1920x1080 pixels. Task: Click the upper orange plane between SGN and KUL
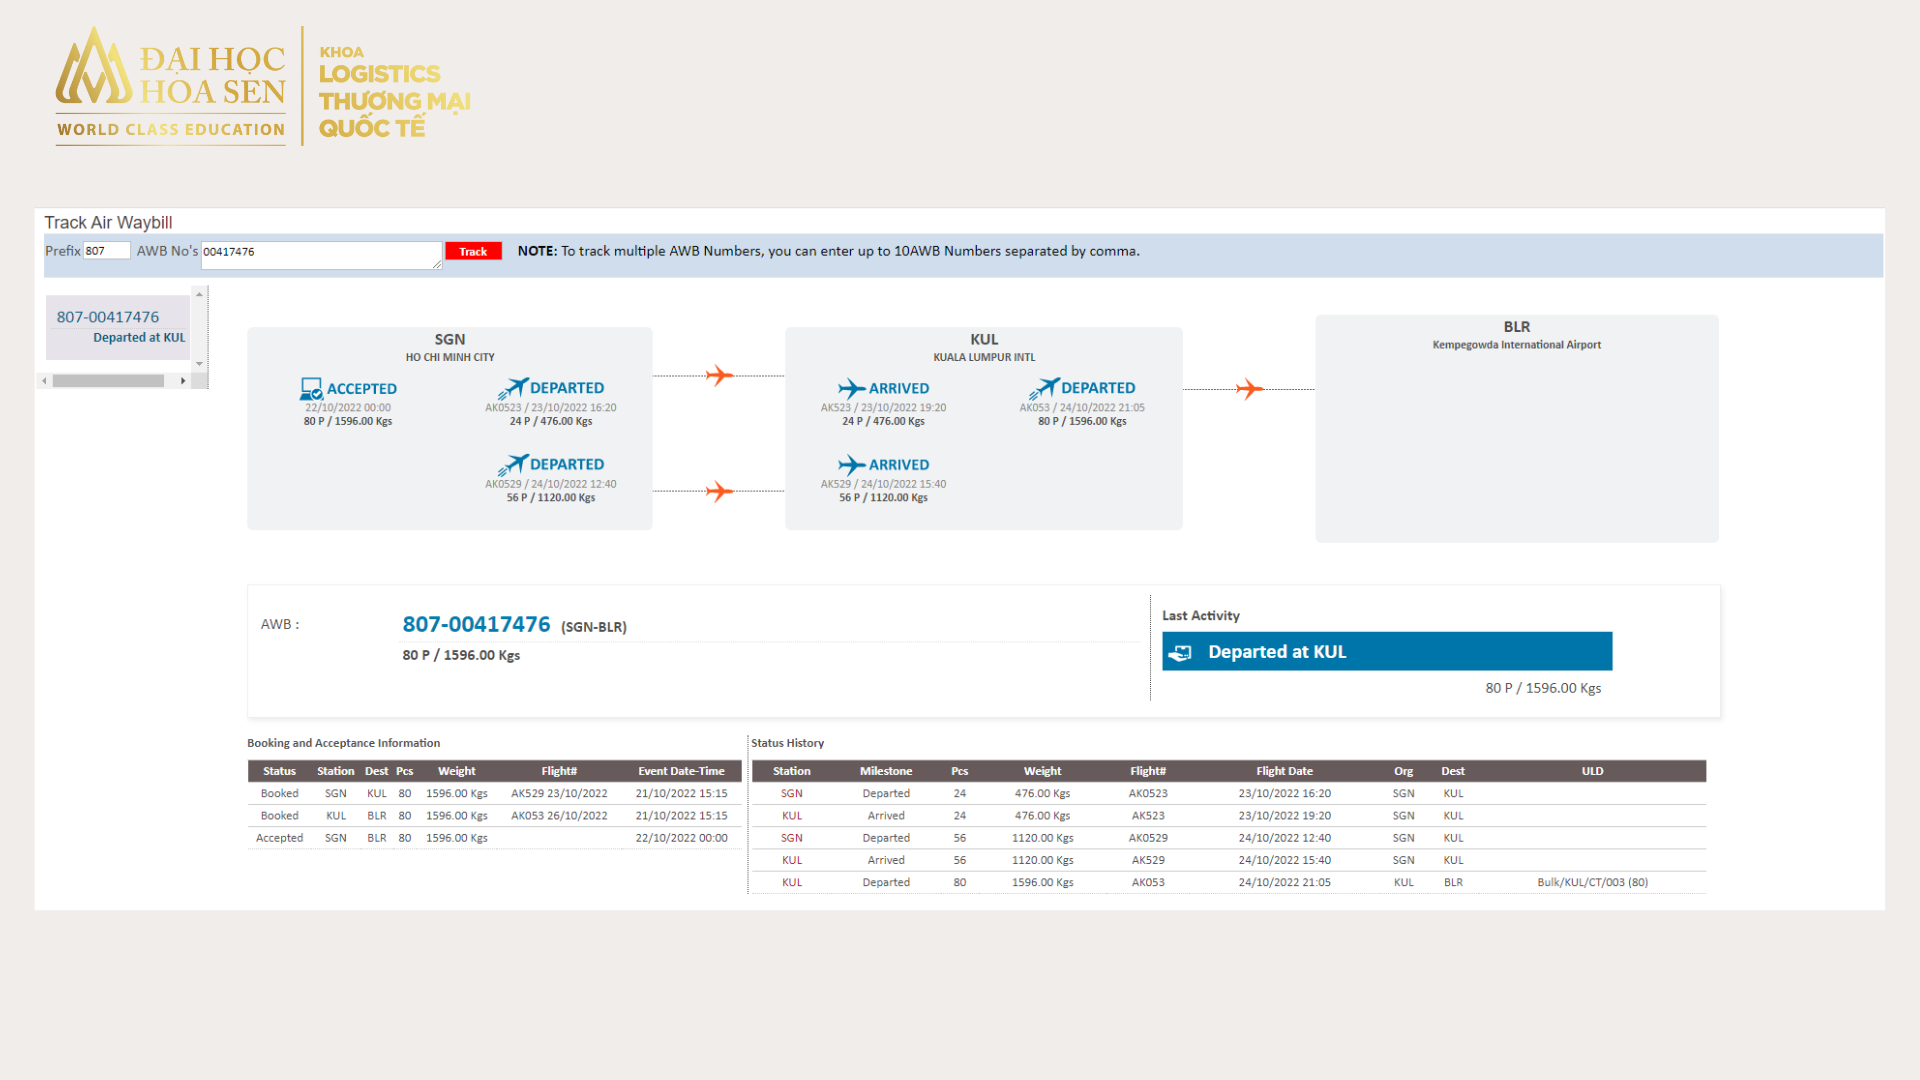(x=719, y=376)
